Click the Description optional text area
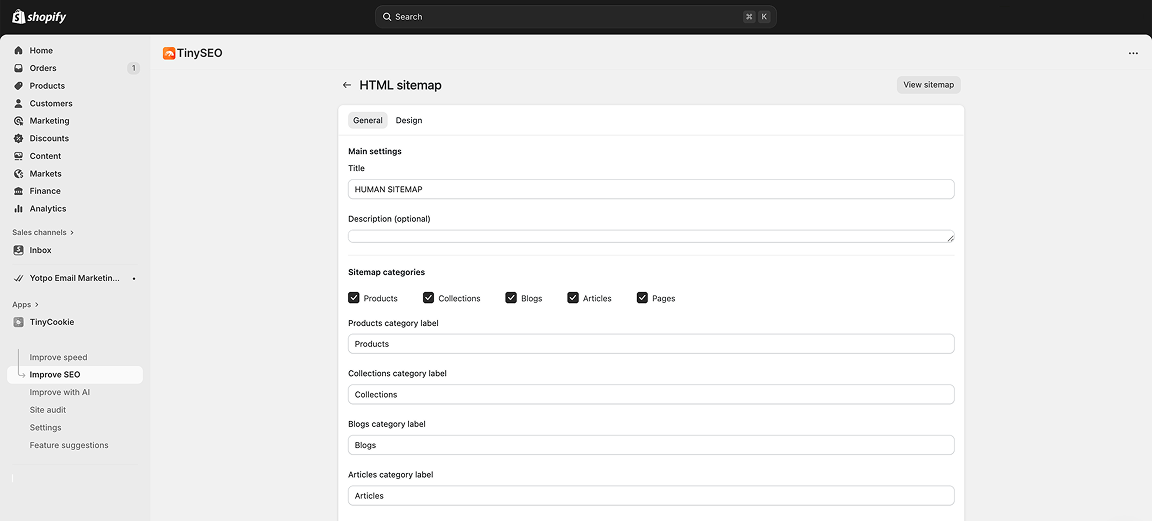 [x=651, y=237]
